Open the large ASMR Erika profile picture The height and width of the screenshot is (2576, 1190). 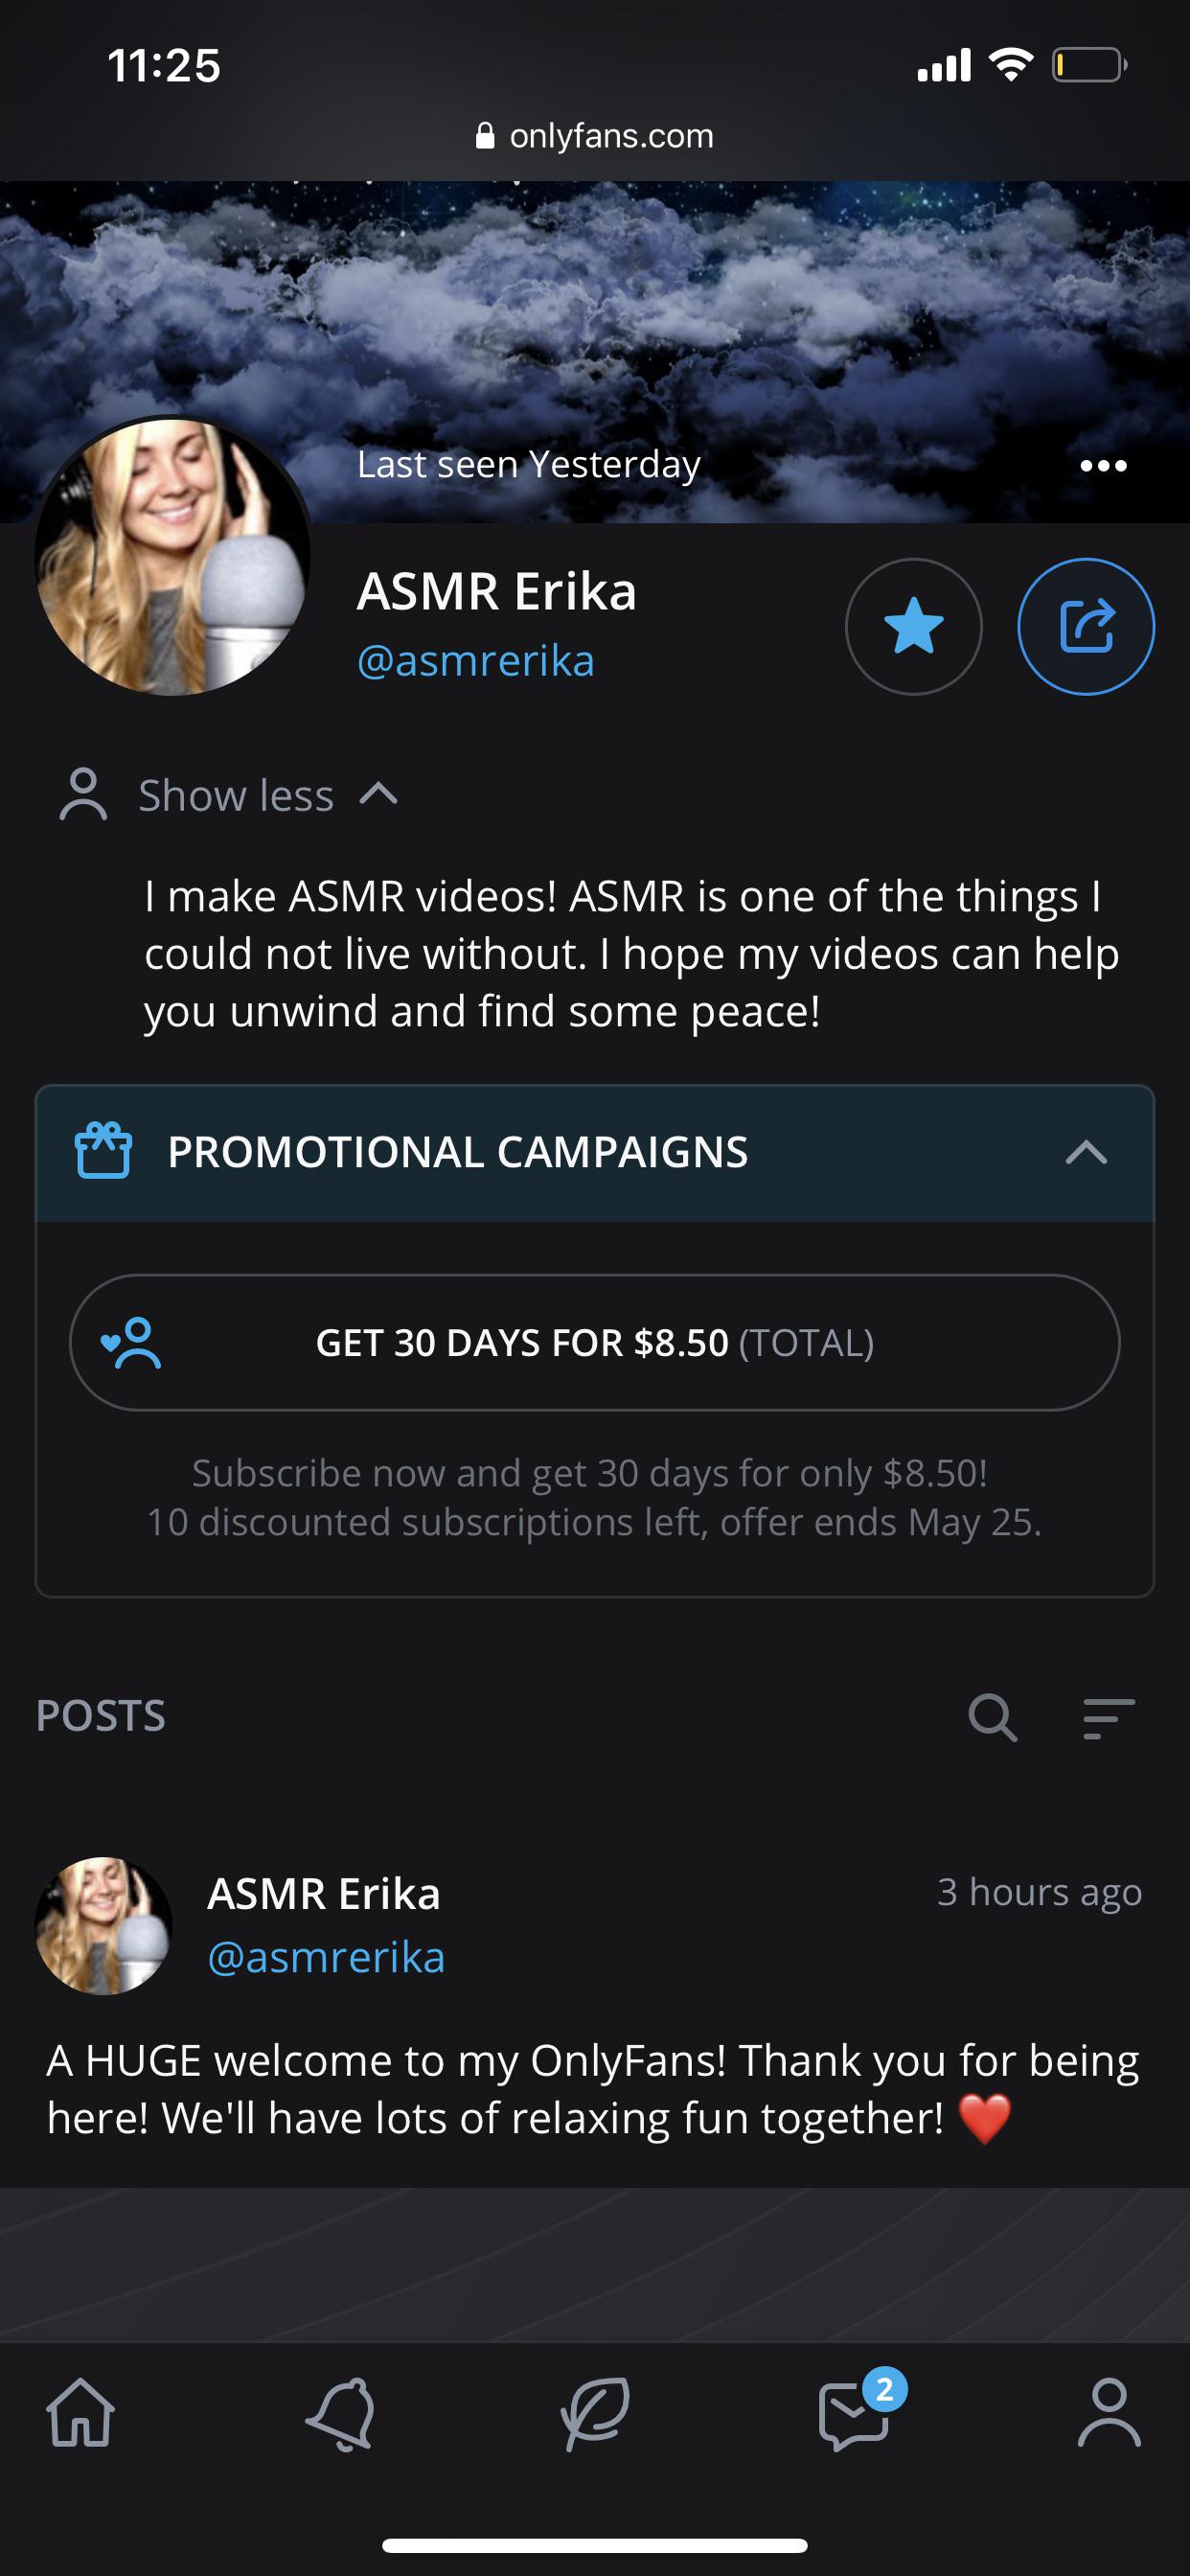point(172,556)
